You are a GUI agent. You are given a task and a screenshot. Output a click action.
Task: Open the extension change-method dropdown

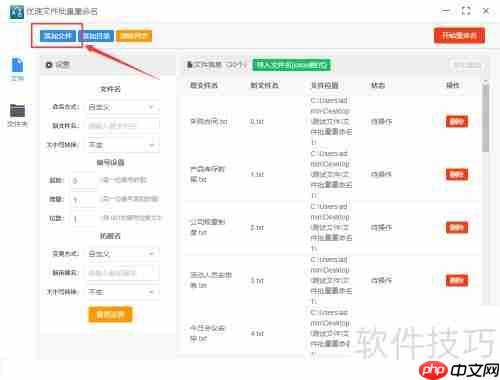click(x=123, y=254)
